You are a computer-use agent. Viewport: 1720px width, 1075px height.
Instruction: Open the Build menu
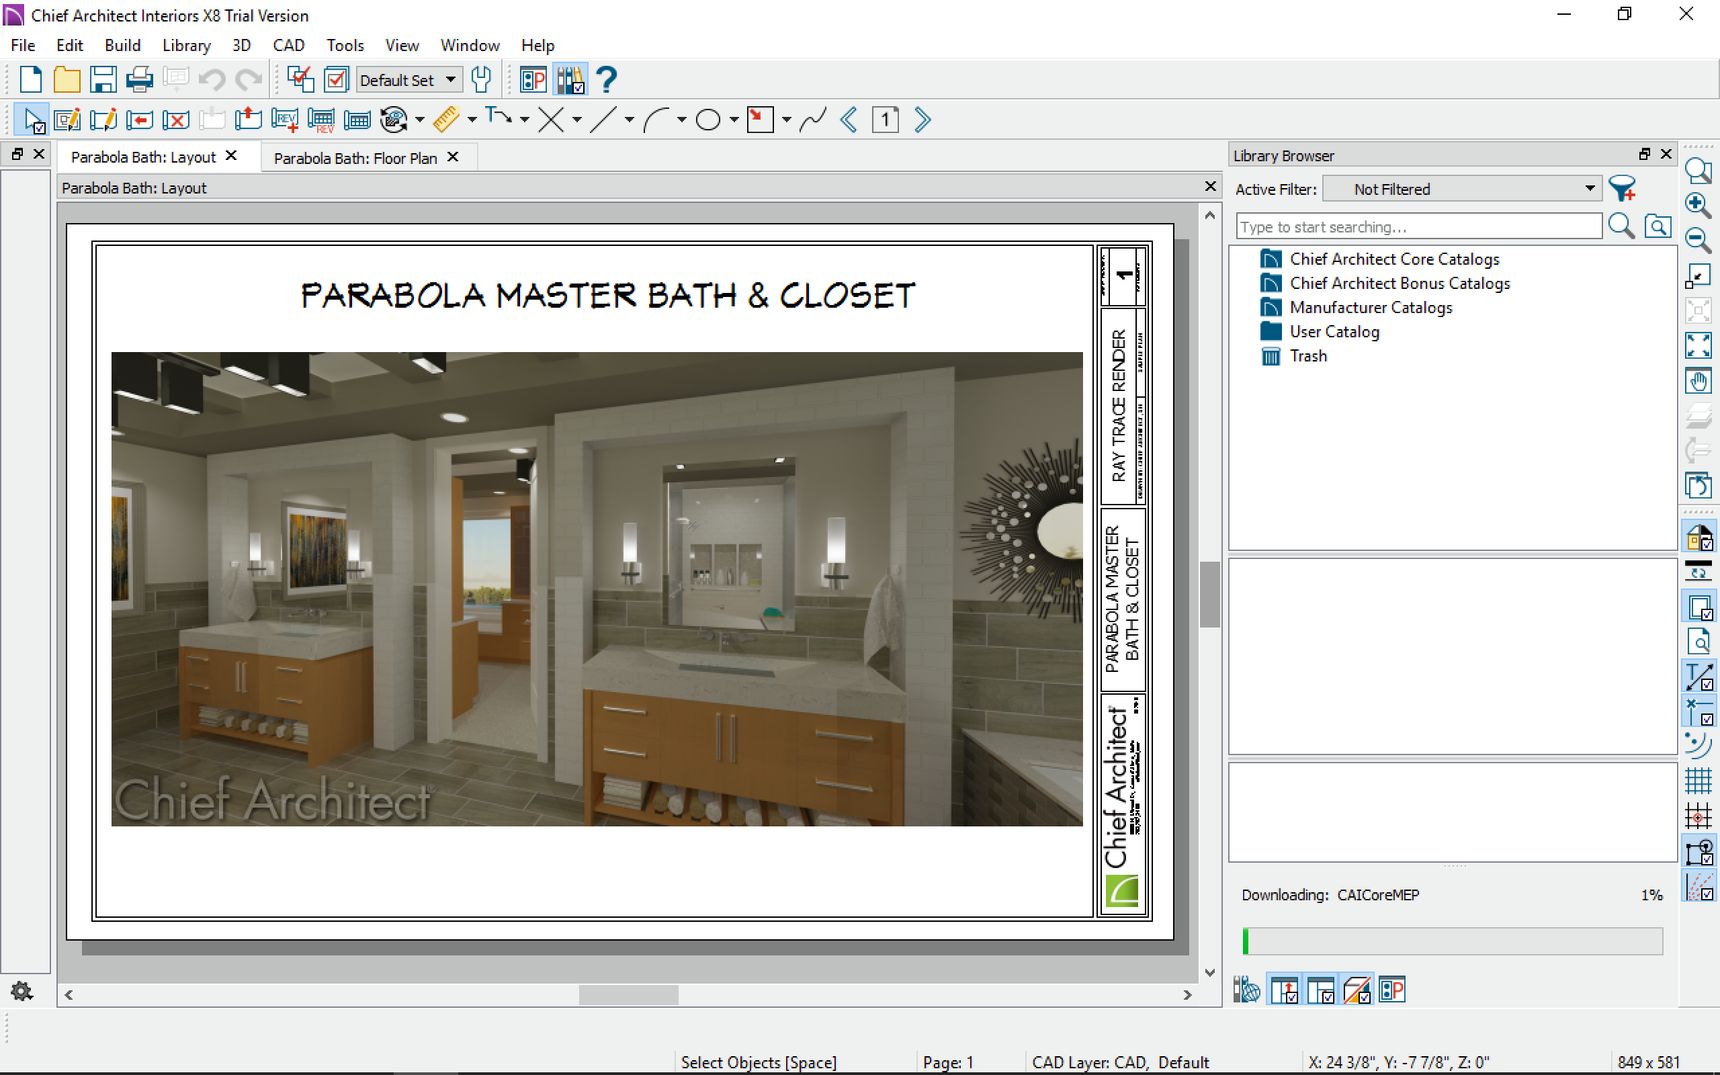[x=122, y=45]
